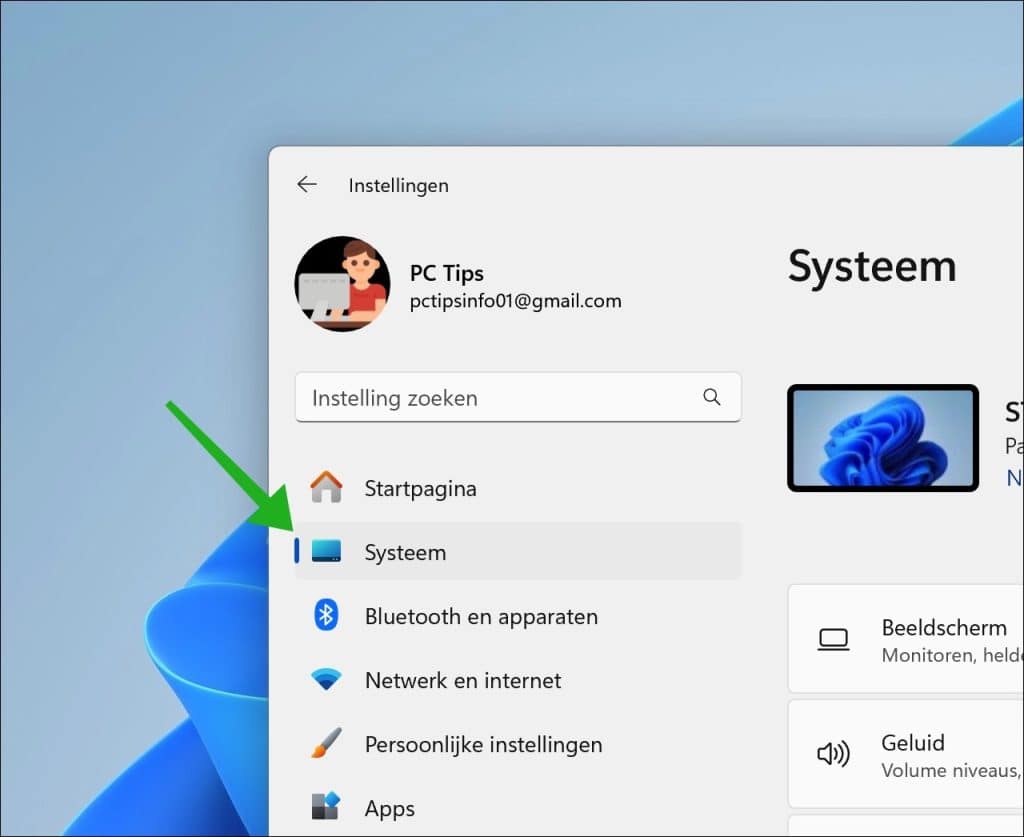
Task: Open the Geluid settings card
Action: pos(906,754)
